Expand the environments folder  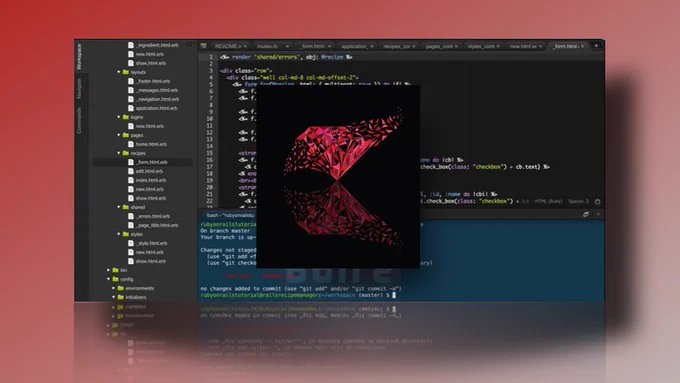[x=114, y=288]
